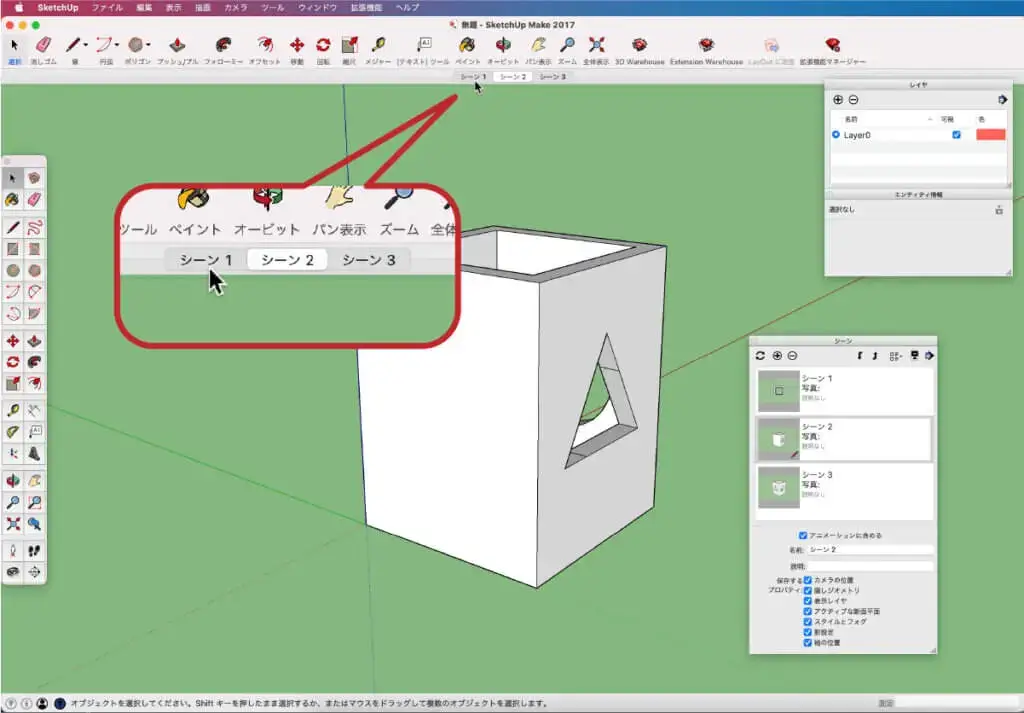Viewport: 1024px width, 713px height.
Task: Pick the Rotate (回転) tool in toolbar
Action: click(323, 45)
